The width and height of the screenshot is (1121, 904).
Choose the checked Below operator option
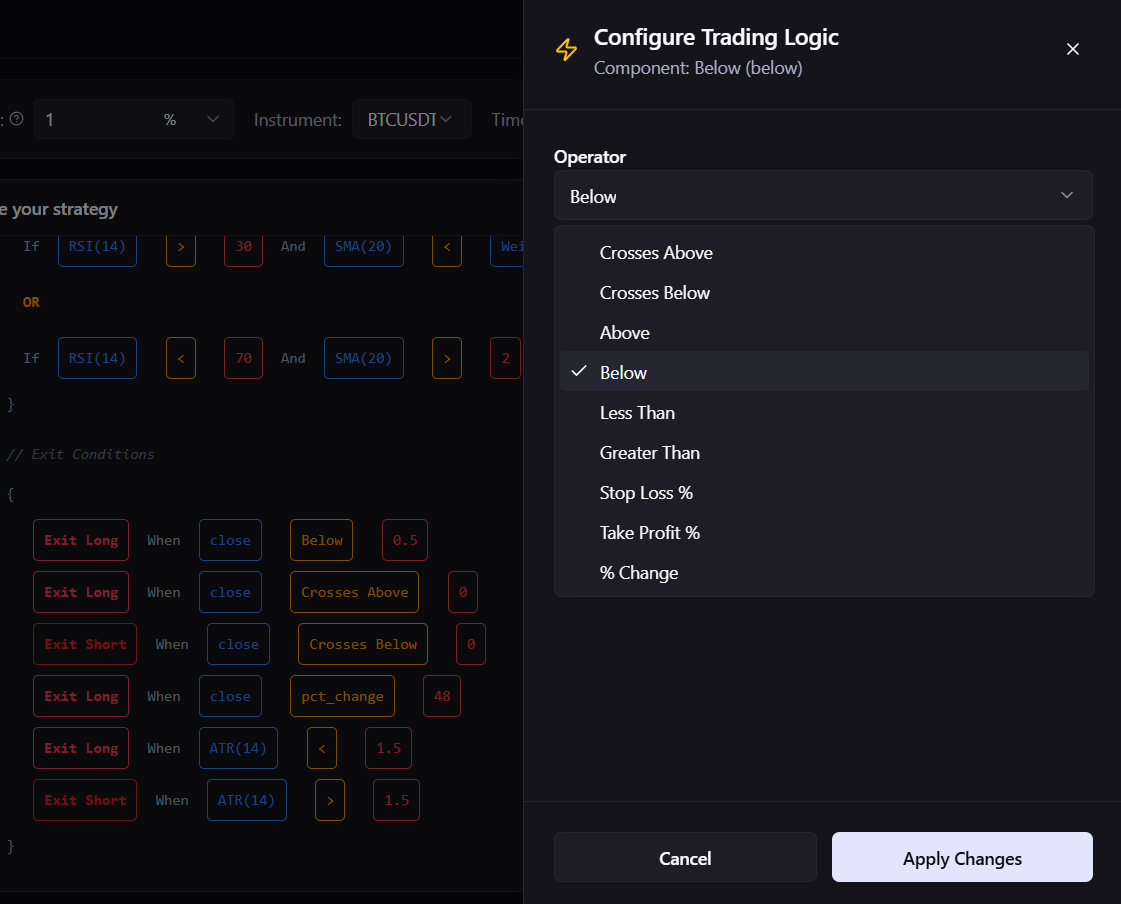point(824,372)
